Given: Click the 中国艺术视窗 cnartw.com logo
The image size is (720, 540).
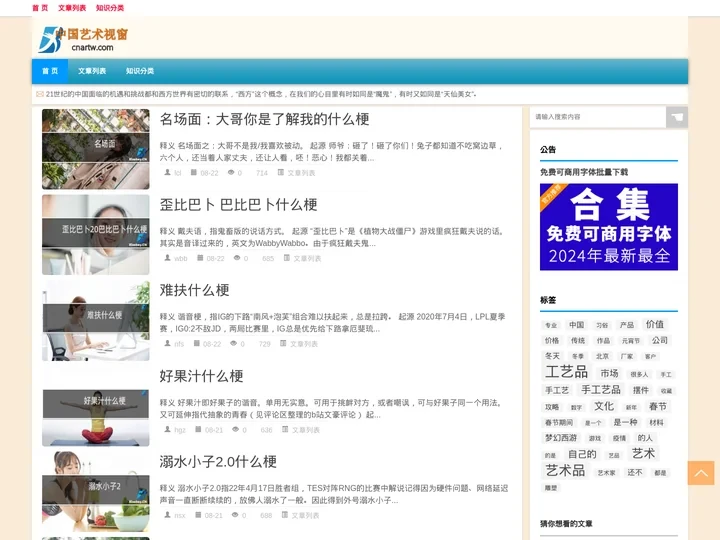Looking at the screenshot, I should 83,39.
